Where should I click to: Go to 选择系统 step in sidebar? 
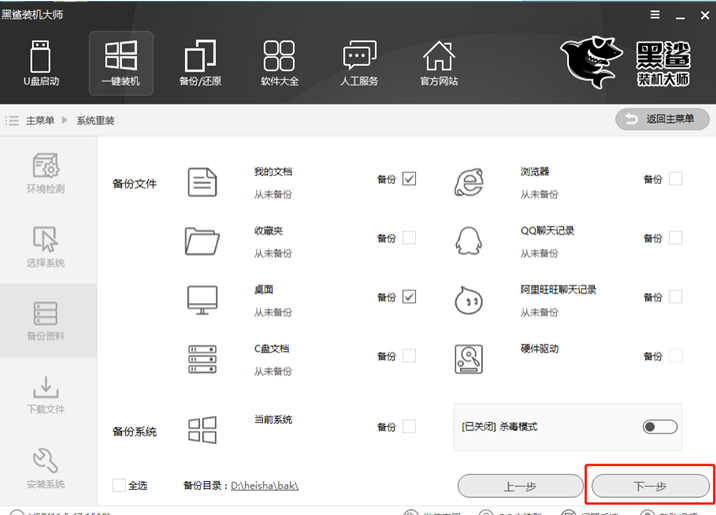(46, 247)
